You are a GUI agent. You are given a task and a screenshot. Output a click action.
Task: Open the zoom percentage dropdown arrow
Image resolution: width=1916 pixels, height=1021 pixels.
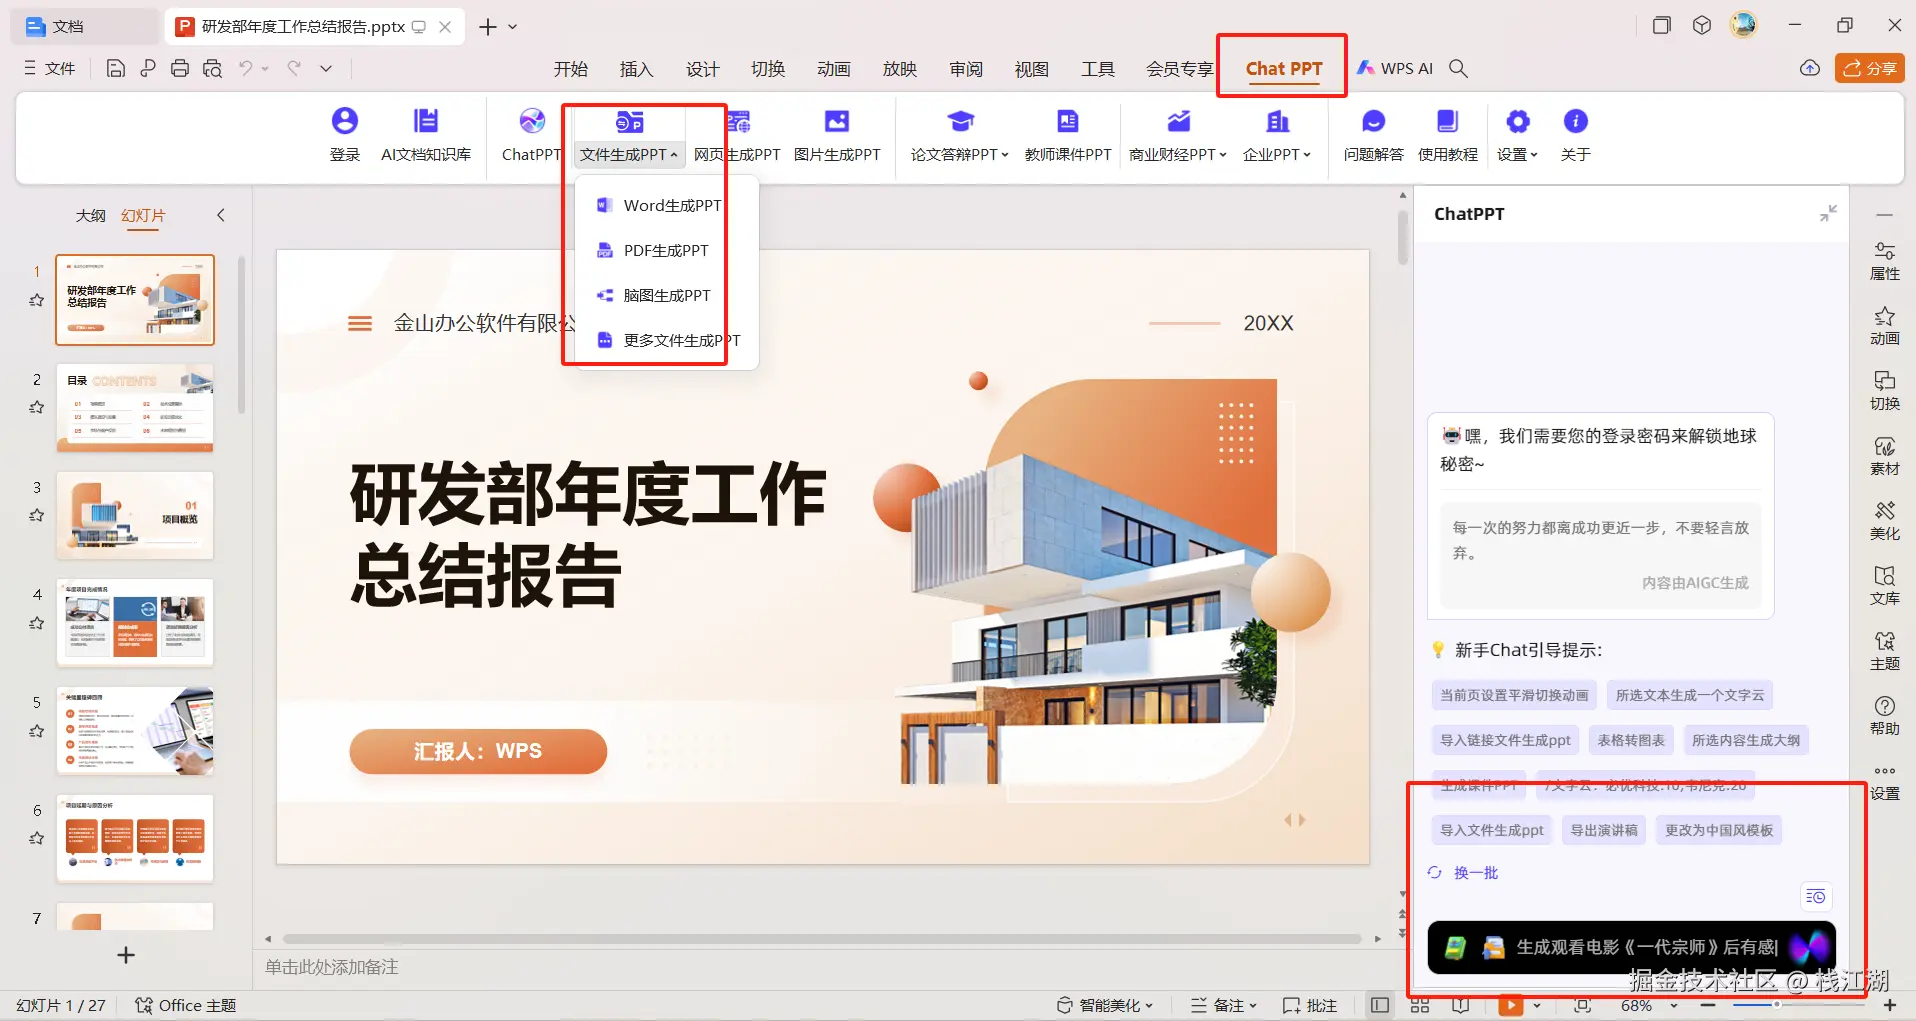tap(1674, 1005)
